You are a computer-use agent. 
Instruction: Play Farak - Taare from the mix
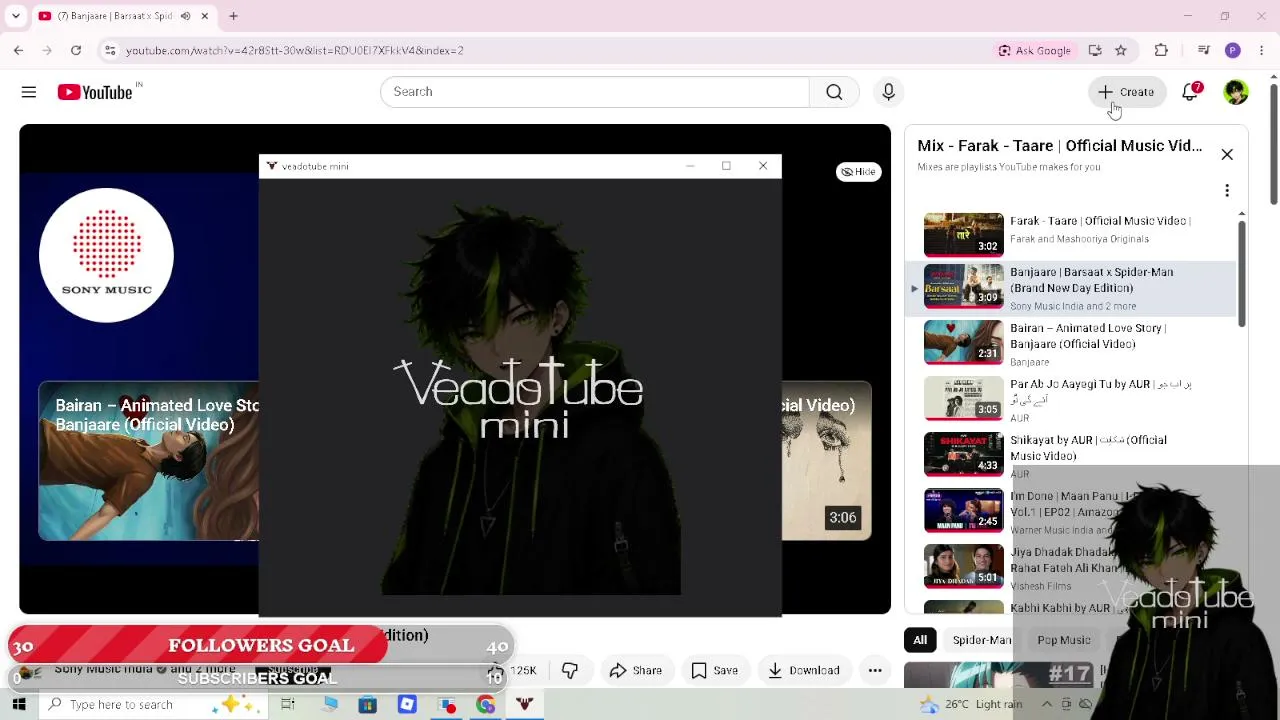coord(1070,233)
